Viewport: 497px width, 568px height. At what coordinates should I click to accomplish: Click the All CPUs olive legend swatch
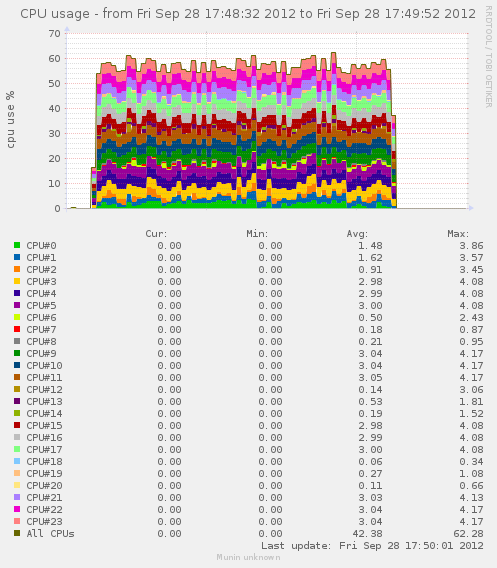[17, 533]
